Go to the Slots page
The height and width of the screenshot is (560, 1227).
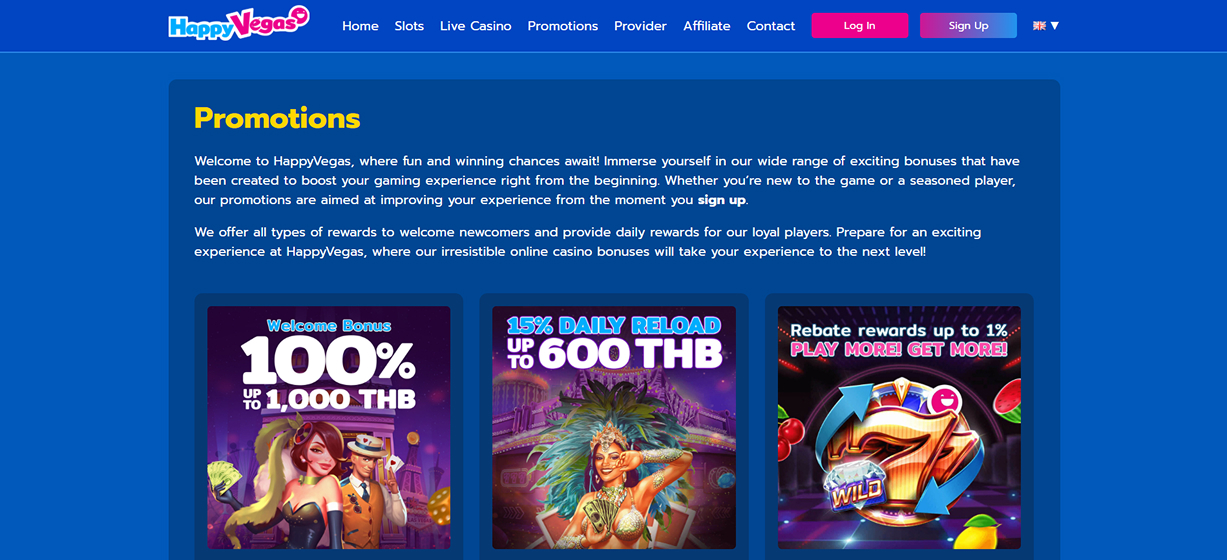pyautogui.click(x=409, y=26)
